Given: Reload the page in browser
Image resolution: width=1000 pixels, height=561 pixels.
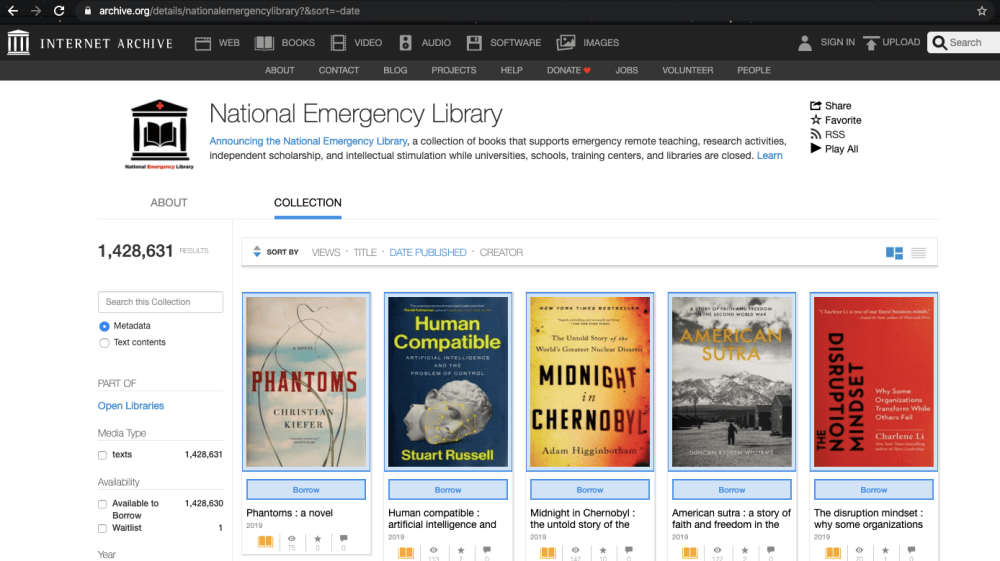Looking at the screenshot, I should pyautogui.click(x=59, y=11).
